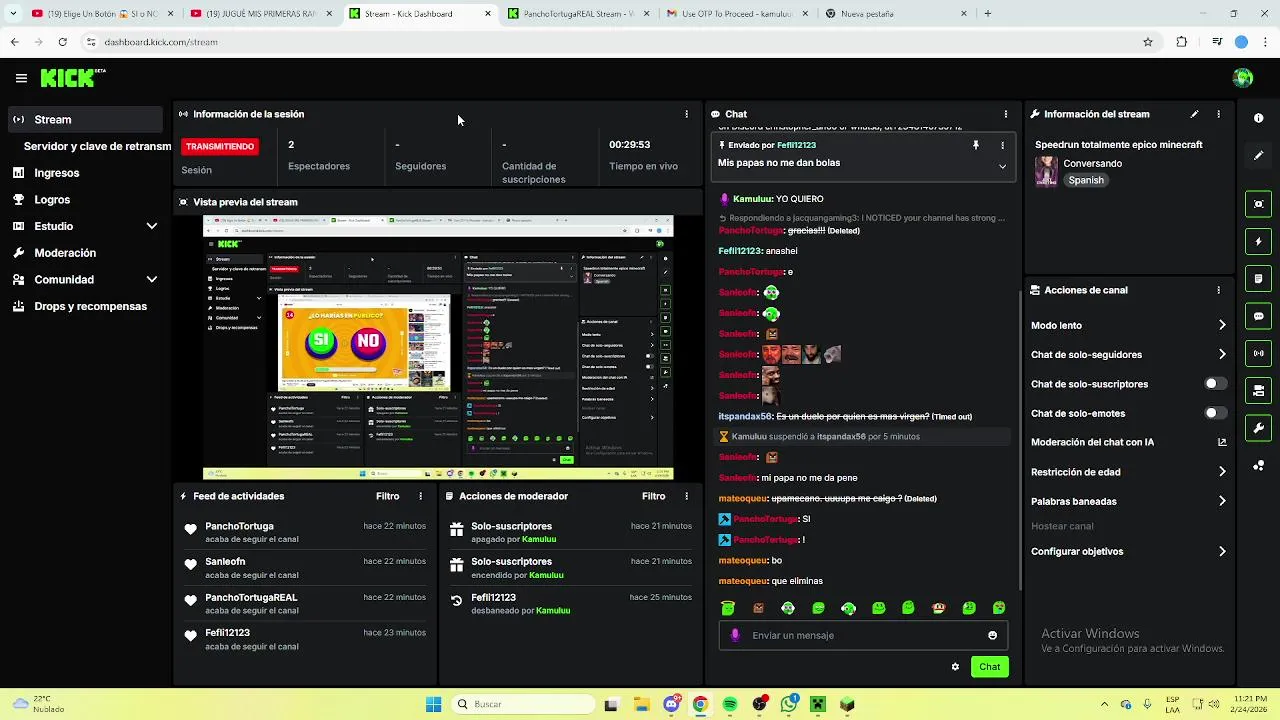Toggle Chat de solo-suscriptores switch
This screenshot has width=1280, height=720.
1215,384
